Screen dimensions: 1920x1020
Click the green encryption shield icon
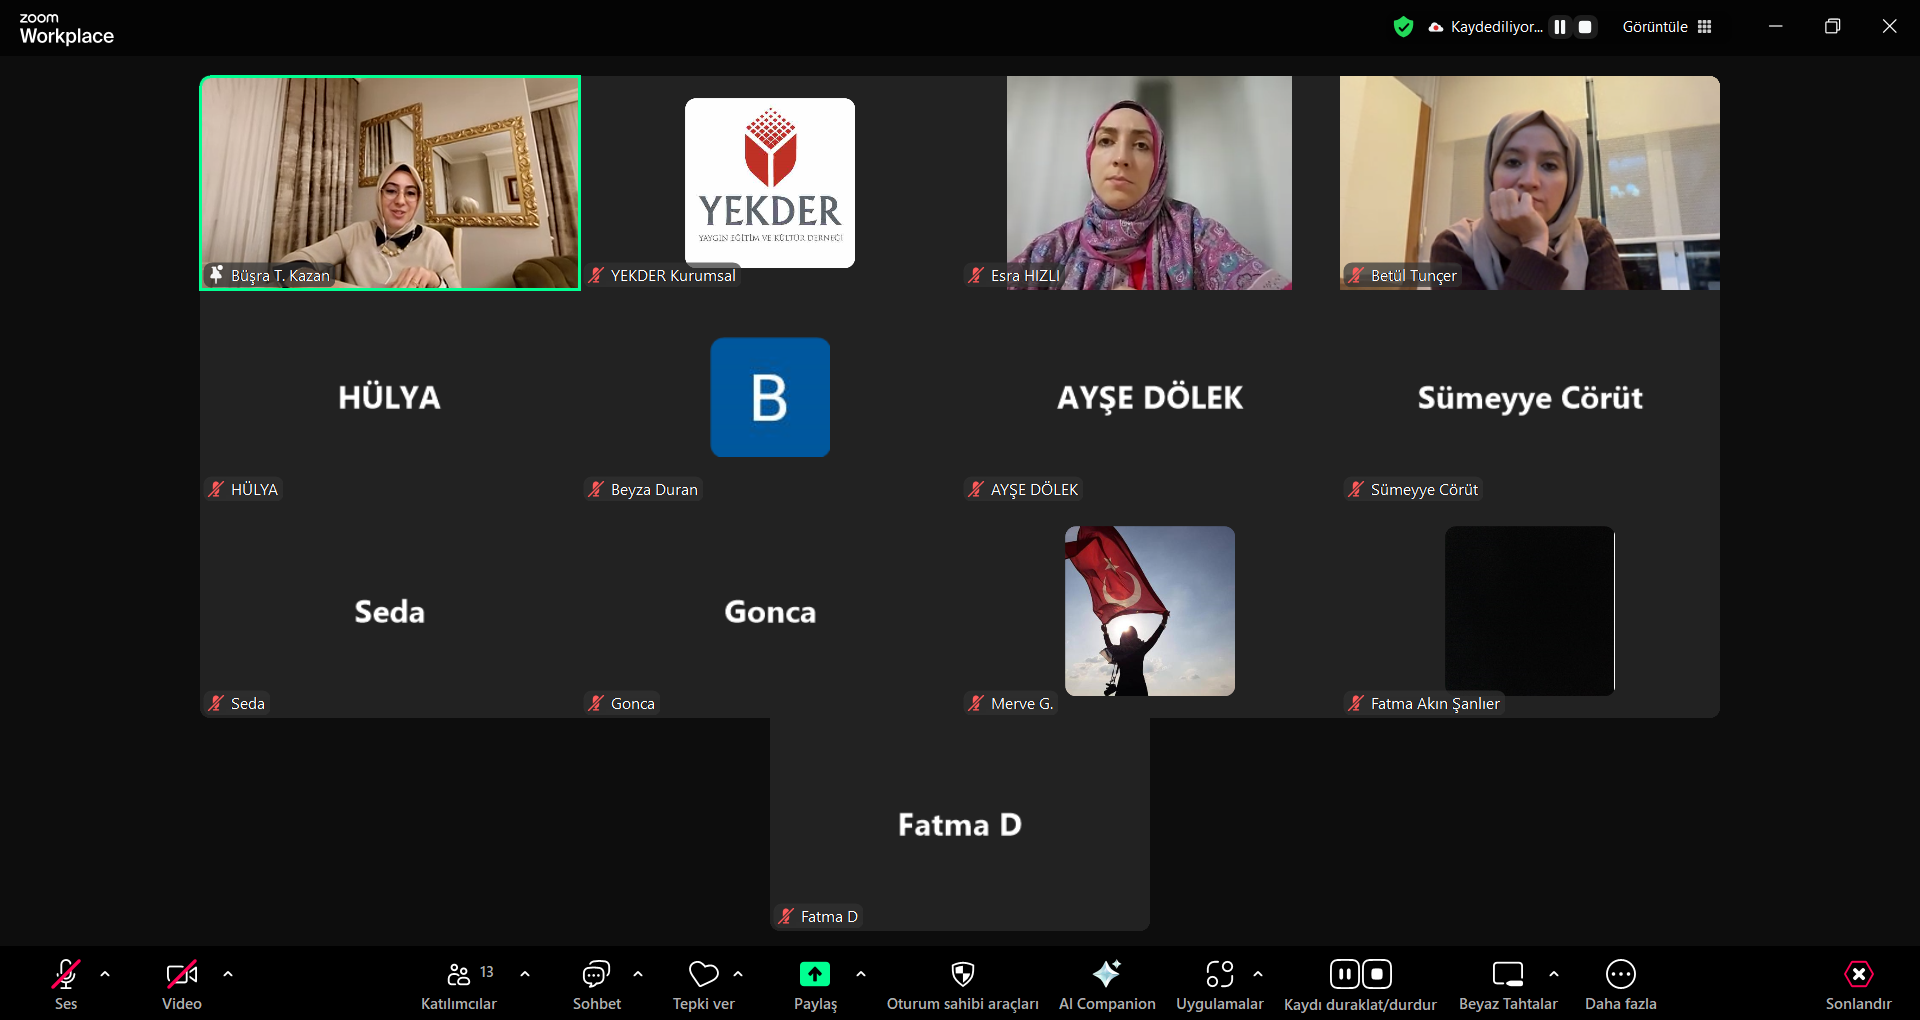coord(1404,27)
